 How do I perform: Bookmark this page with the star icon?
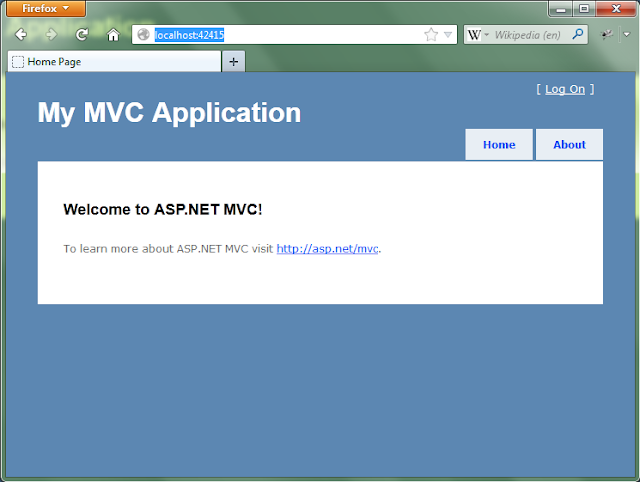[x=431, y=35]
